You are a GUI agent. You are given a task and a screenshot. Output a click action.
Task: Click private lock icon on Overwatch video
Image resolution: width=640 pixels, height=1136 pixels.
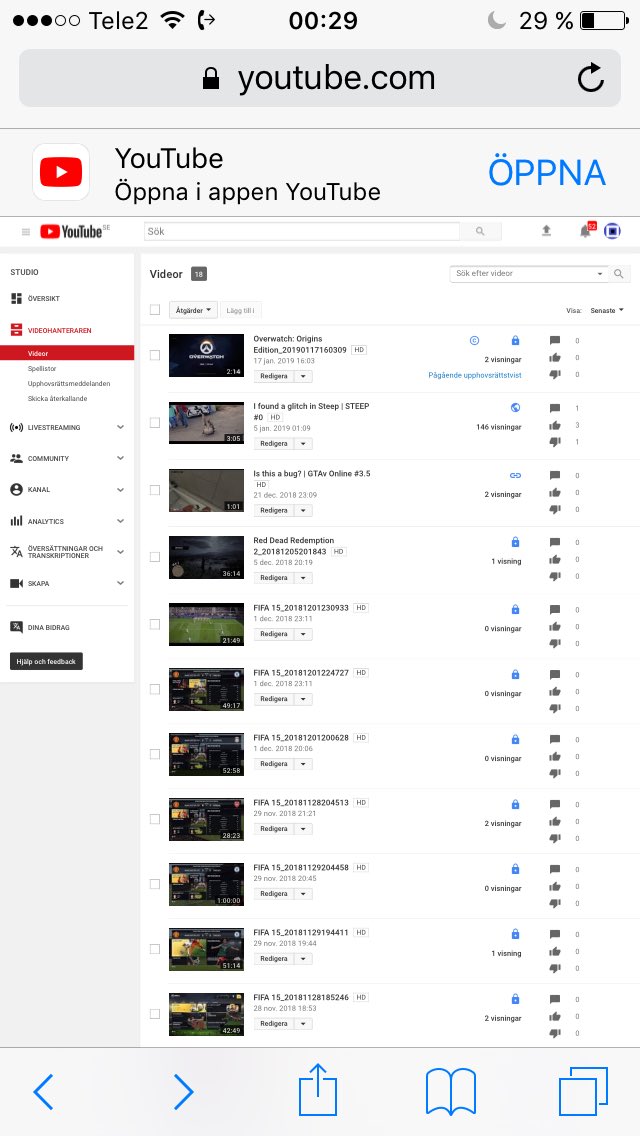(515, 340)
